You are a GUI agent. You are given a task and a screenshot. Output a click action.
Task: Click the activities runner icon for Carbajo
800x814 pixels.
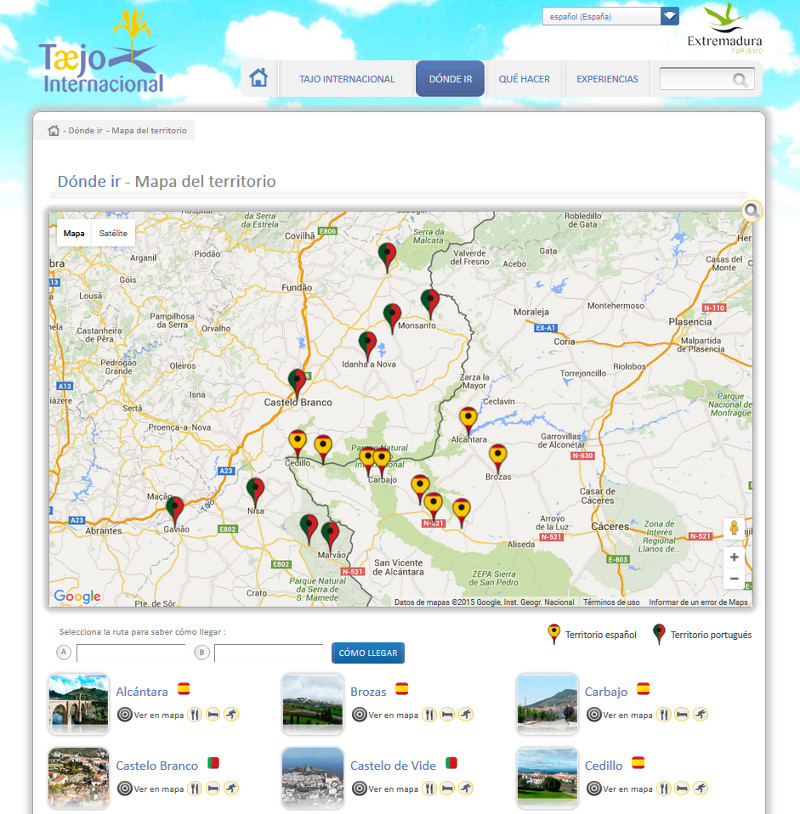point(699,715)
